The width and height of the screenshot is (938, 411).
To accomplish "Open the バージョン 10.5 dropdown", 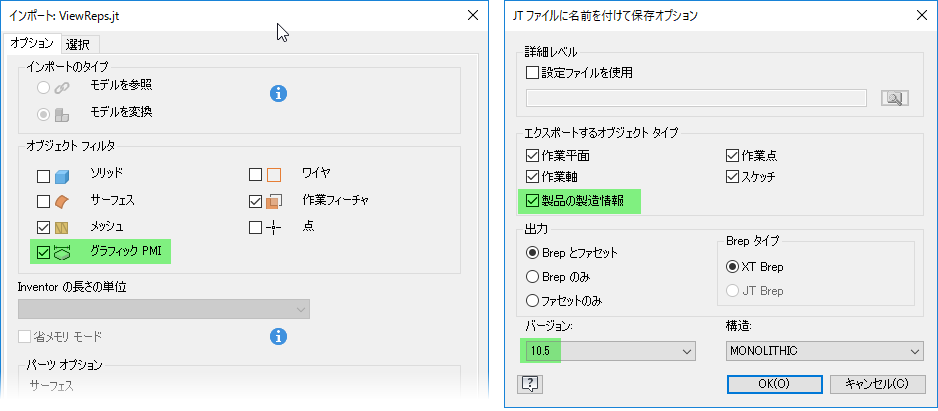I will tap(608, 351).
